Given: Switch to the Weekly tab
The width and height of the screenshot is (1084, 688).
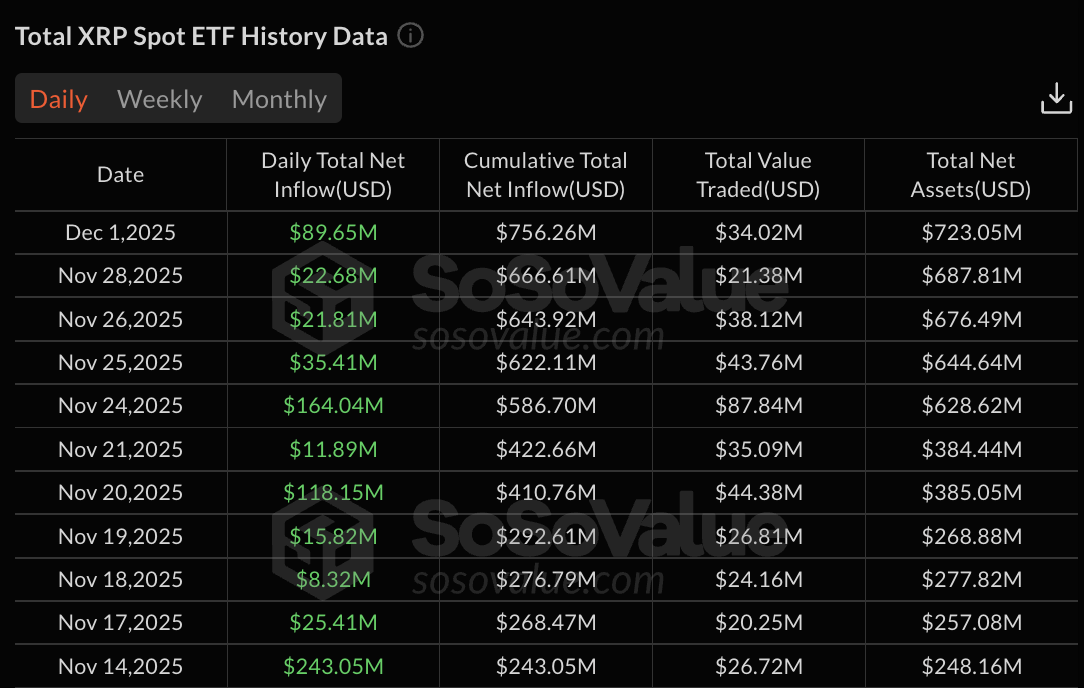Looking at the screenshot, I should click(160, 99).
